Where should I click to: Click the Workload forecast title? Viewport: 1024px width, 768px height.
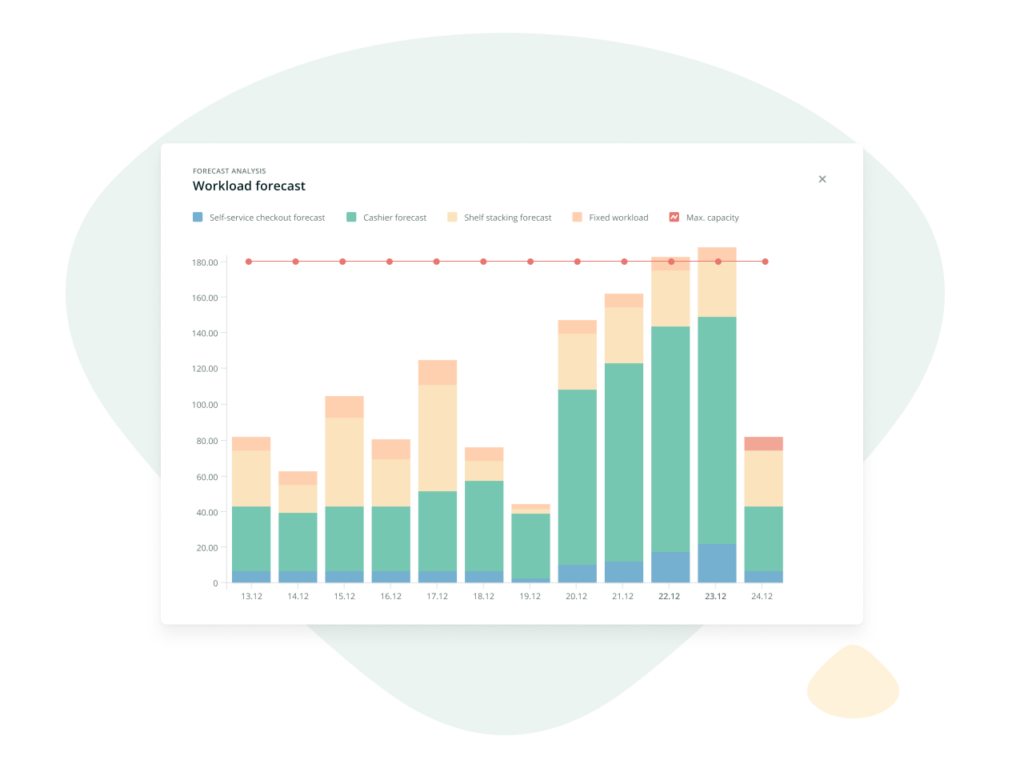click(249, 186)
